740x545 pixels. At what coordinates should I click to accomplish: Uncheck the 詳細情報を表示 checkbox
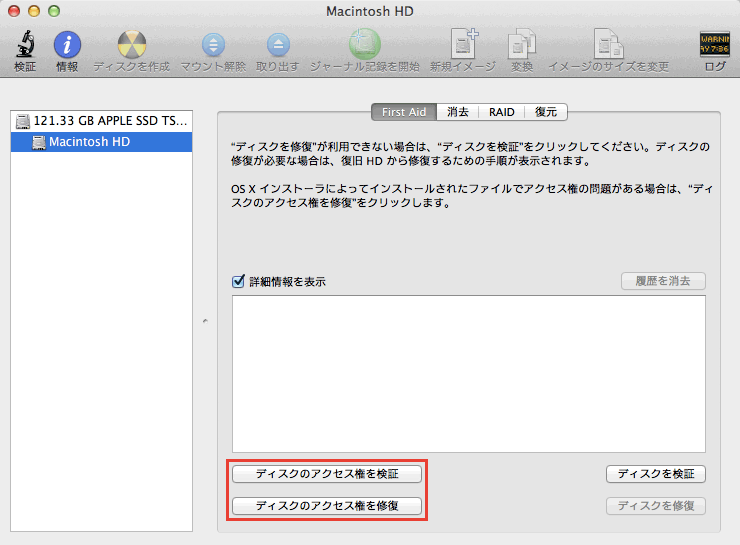coord(238,281)
